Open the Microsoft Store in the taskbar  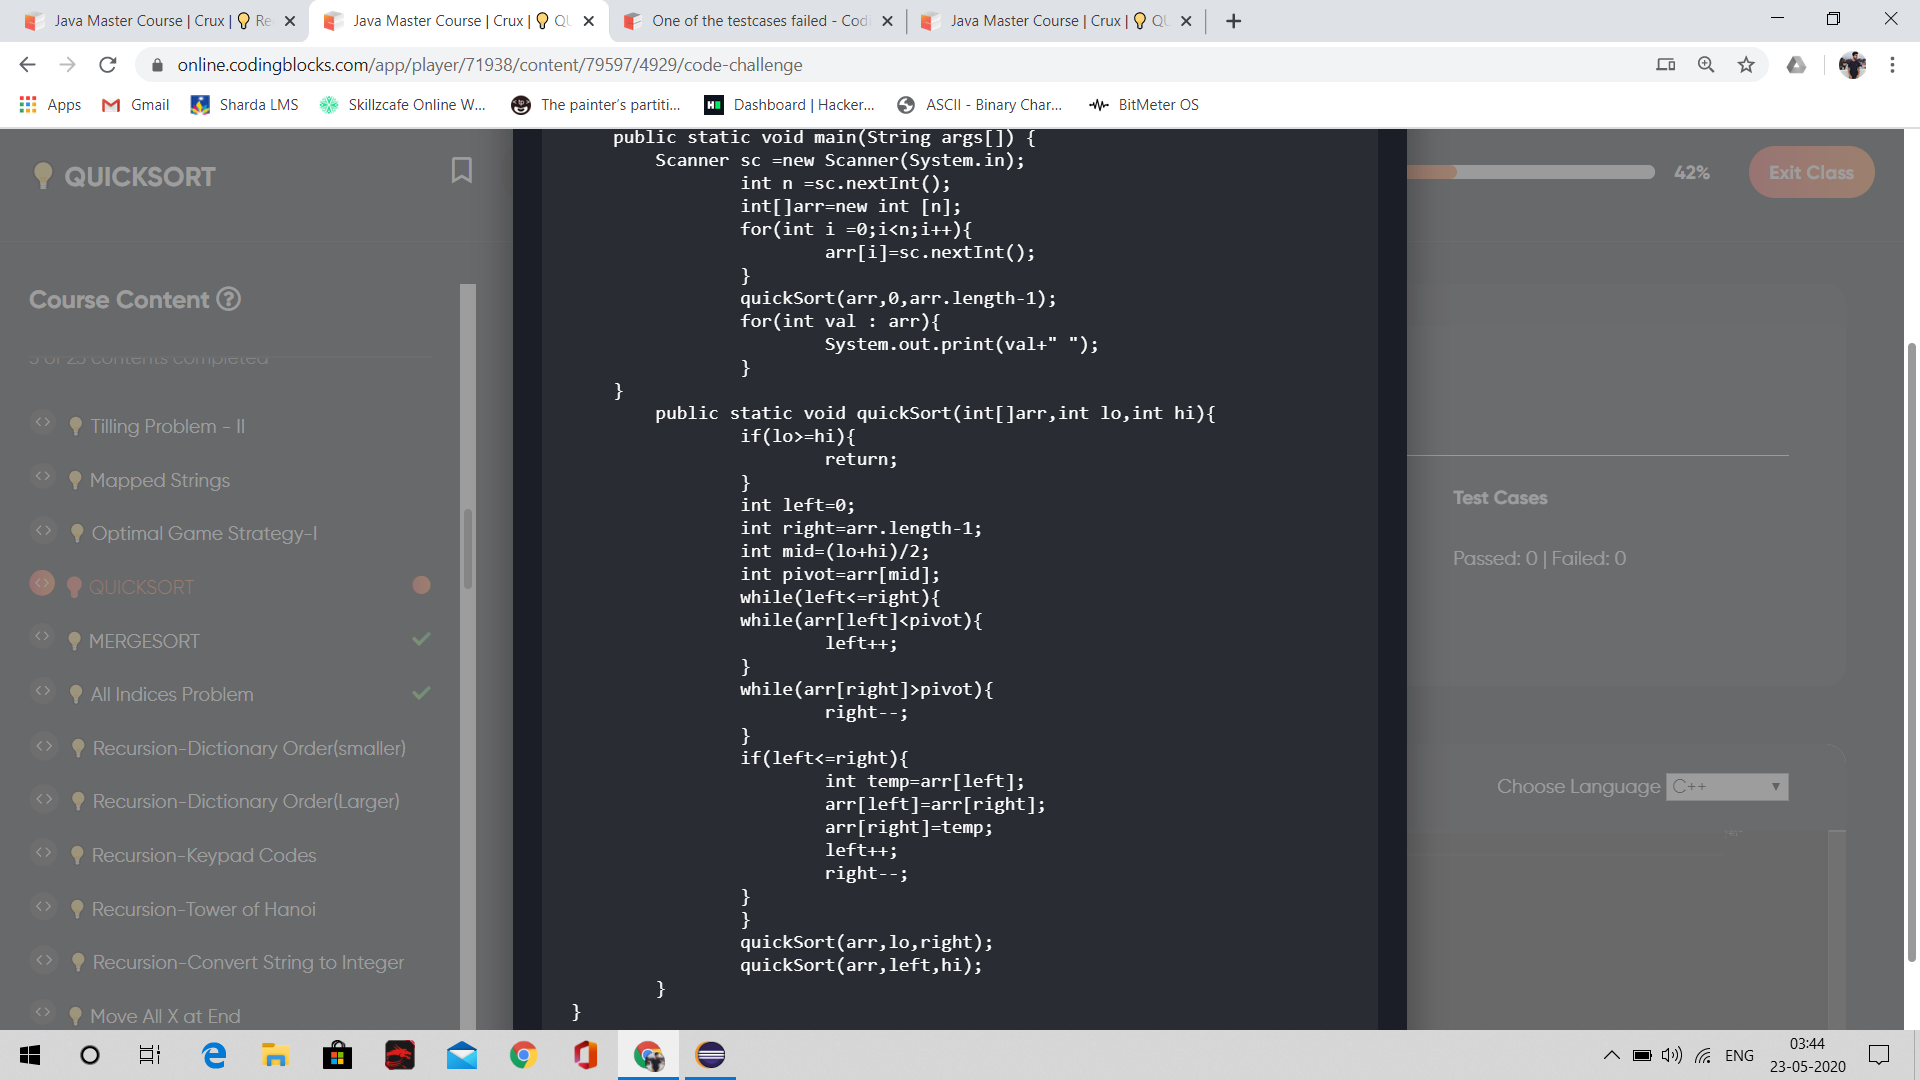pyautogui.click(x=337, y=1055)
